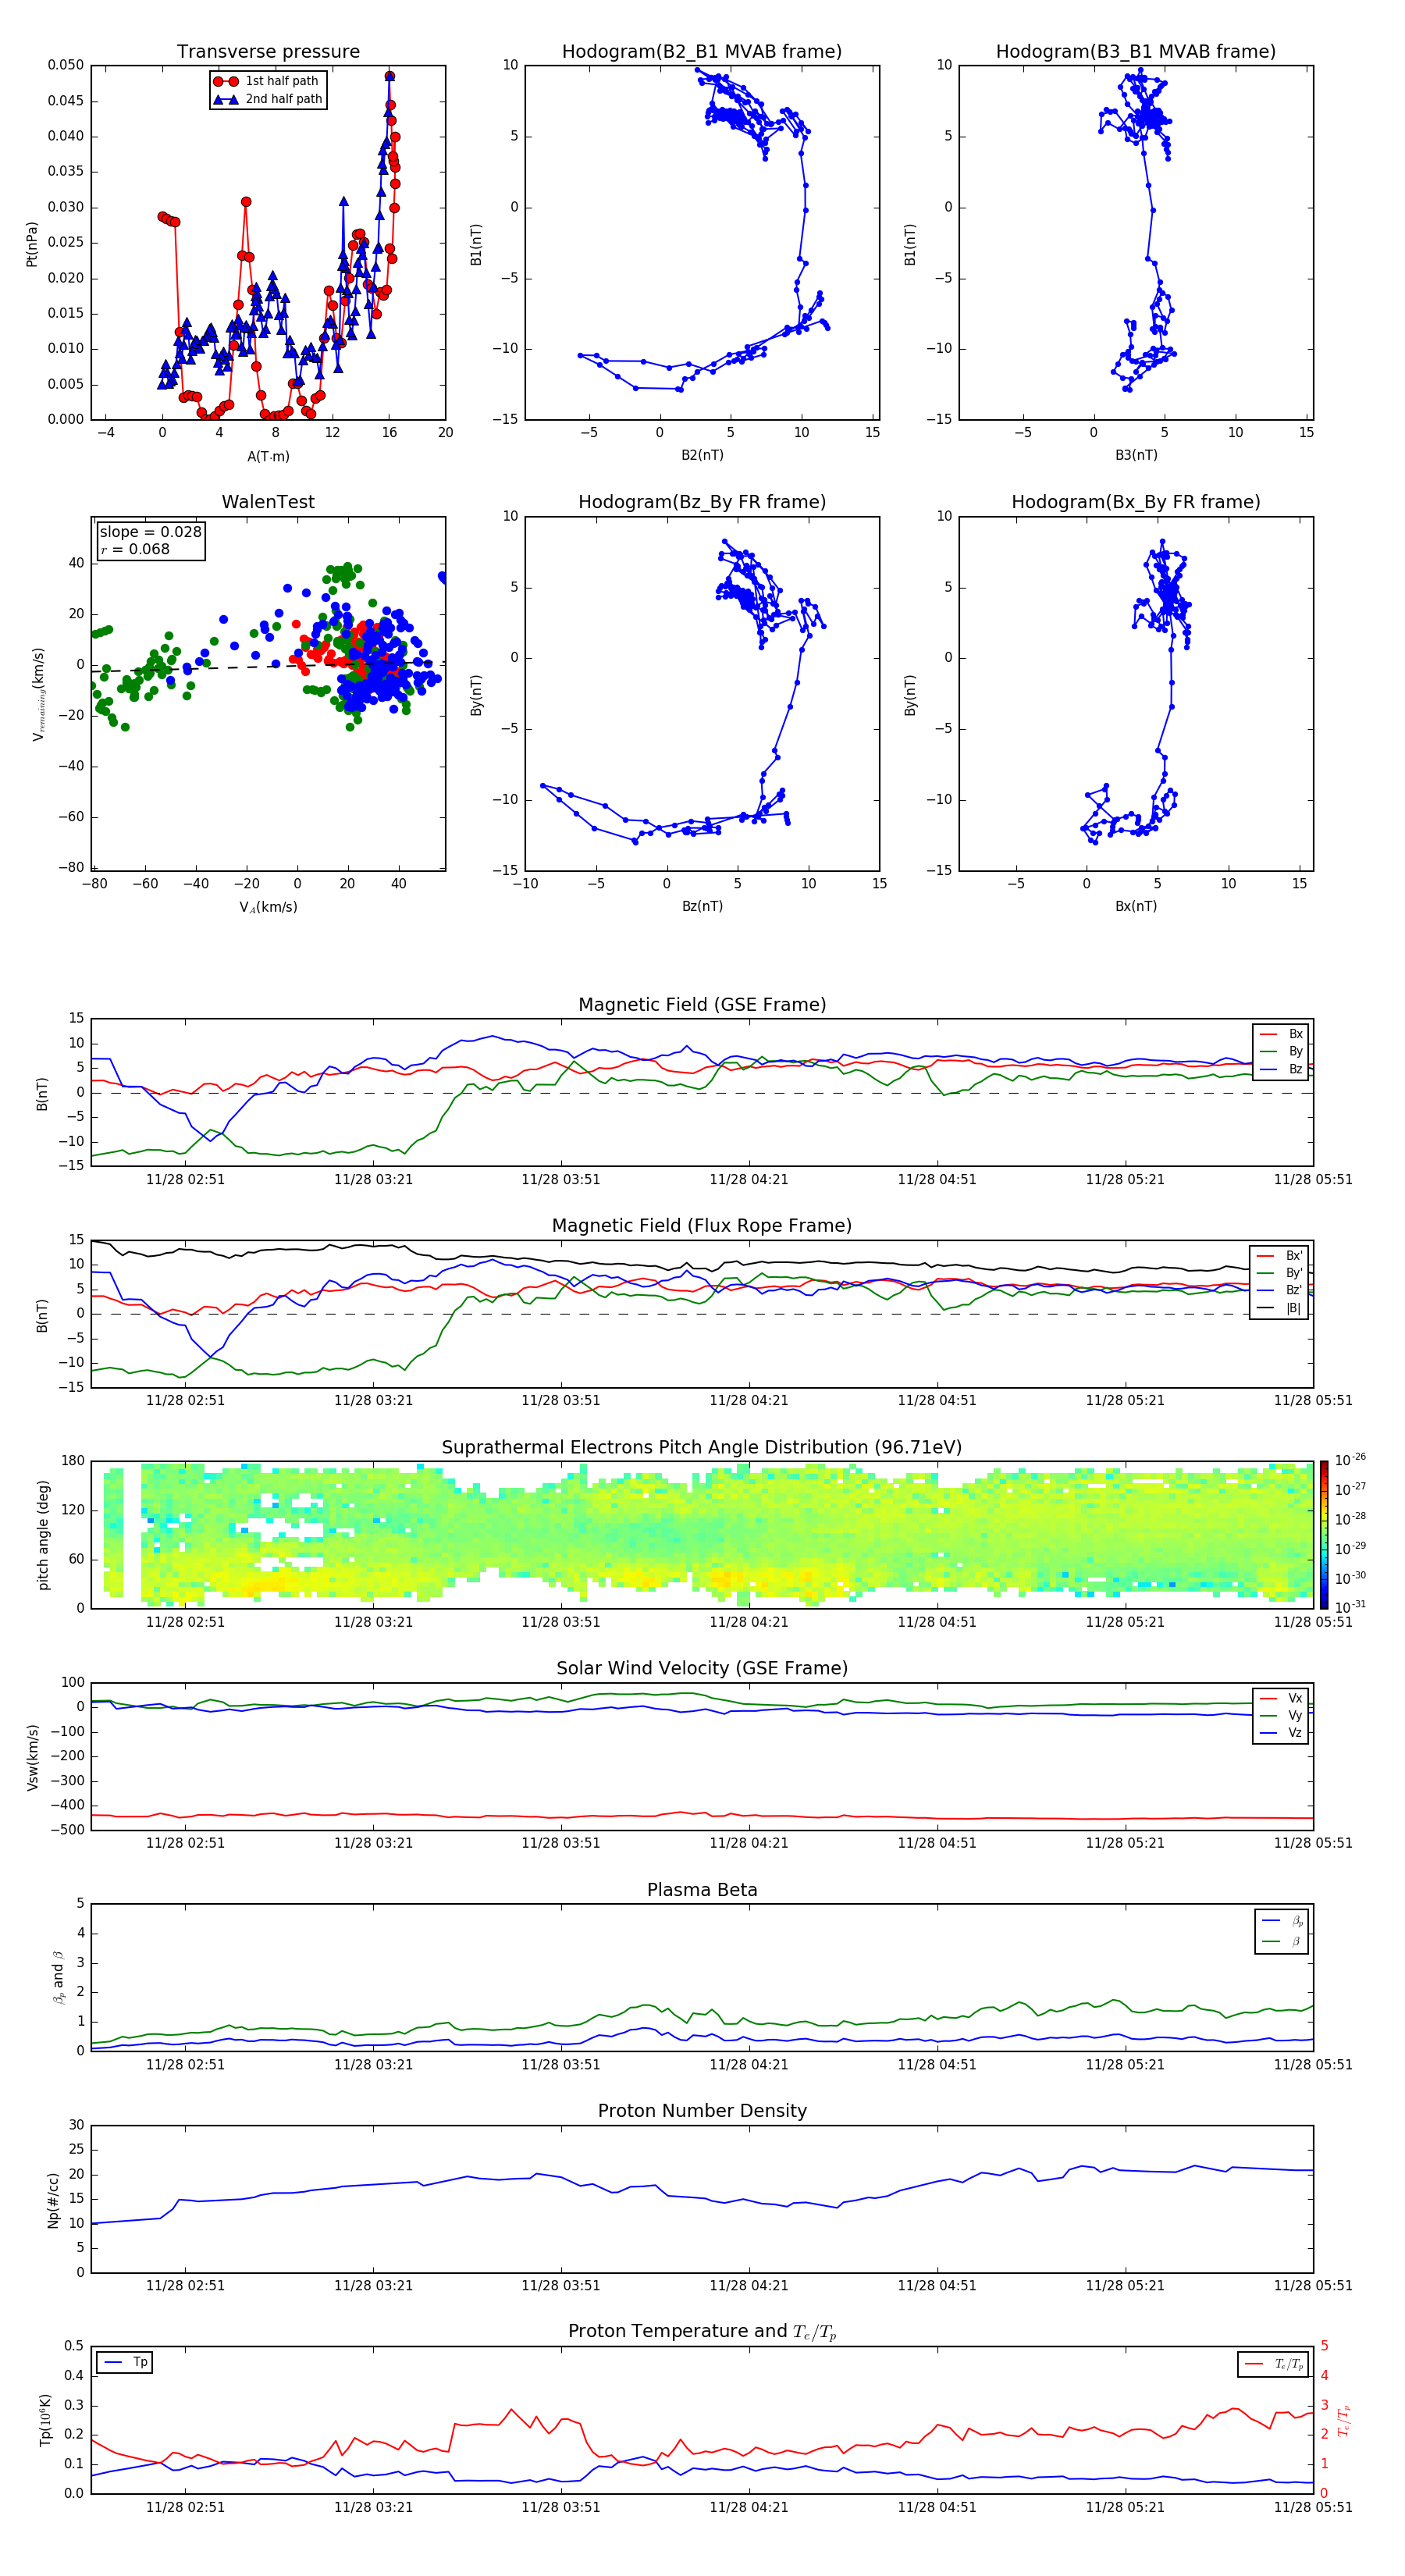Select the 'pitch angle (deg)' axis label
This screenshot has width=1405, height=2576.
(x=43, y=1535)
